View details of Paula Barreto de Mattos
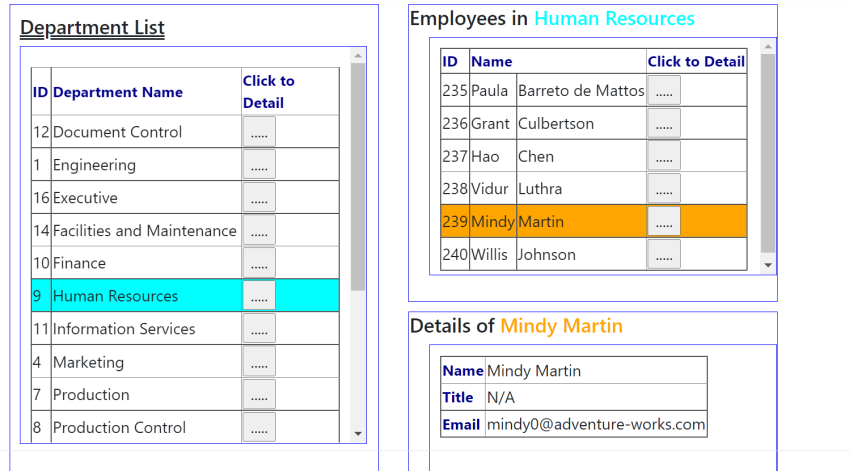The image size is (850, 471). (x=664, y=91)
